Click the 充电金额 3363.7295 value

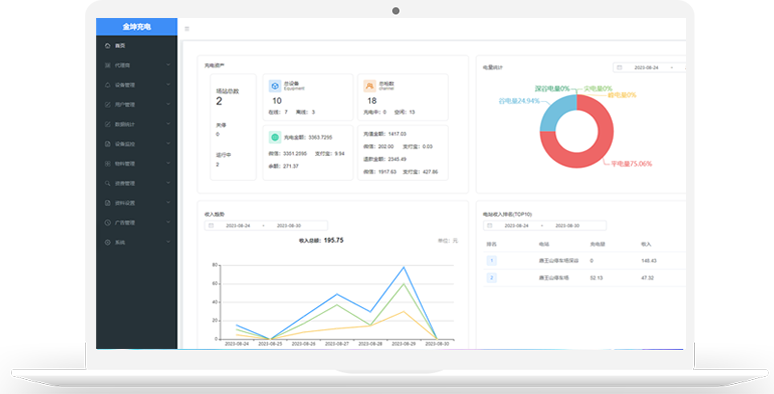(320, 137)
